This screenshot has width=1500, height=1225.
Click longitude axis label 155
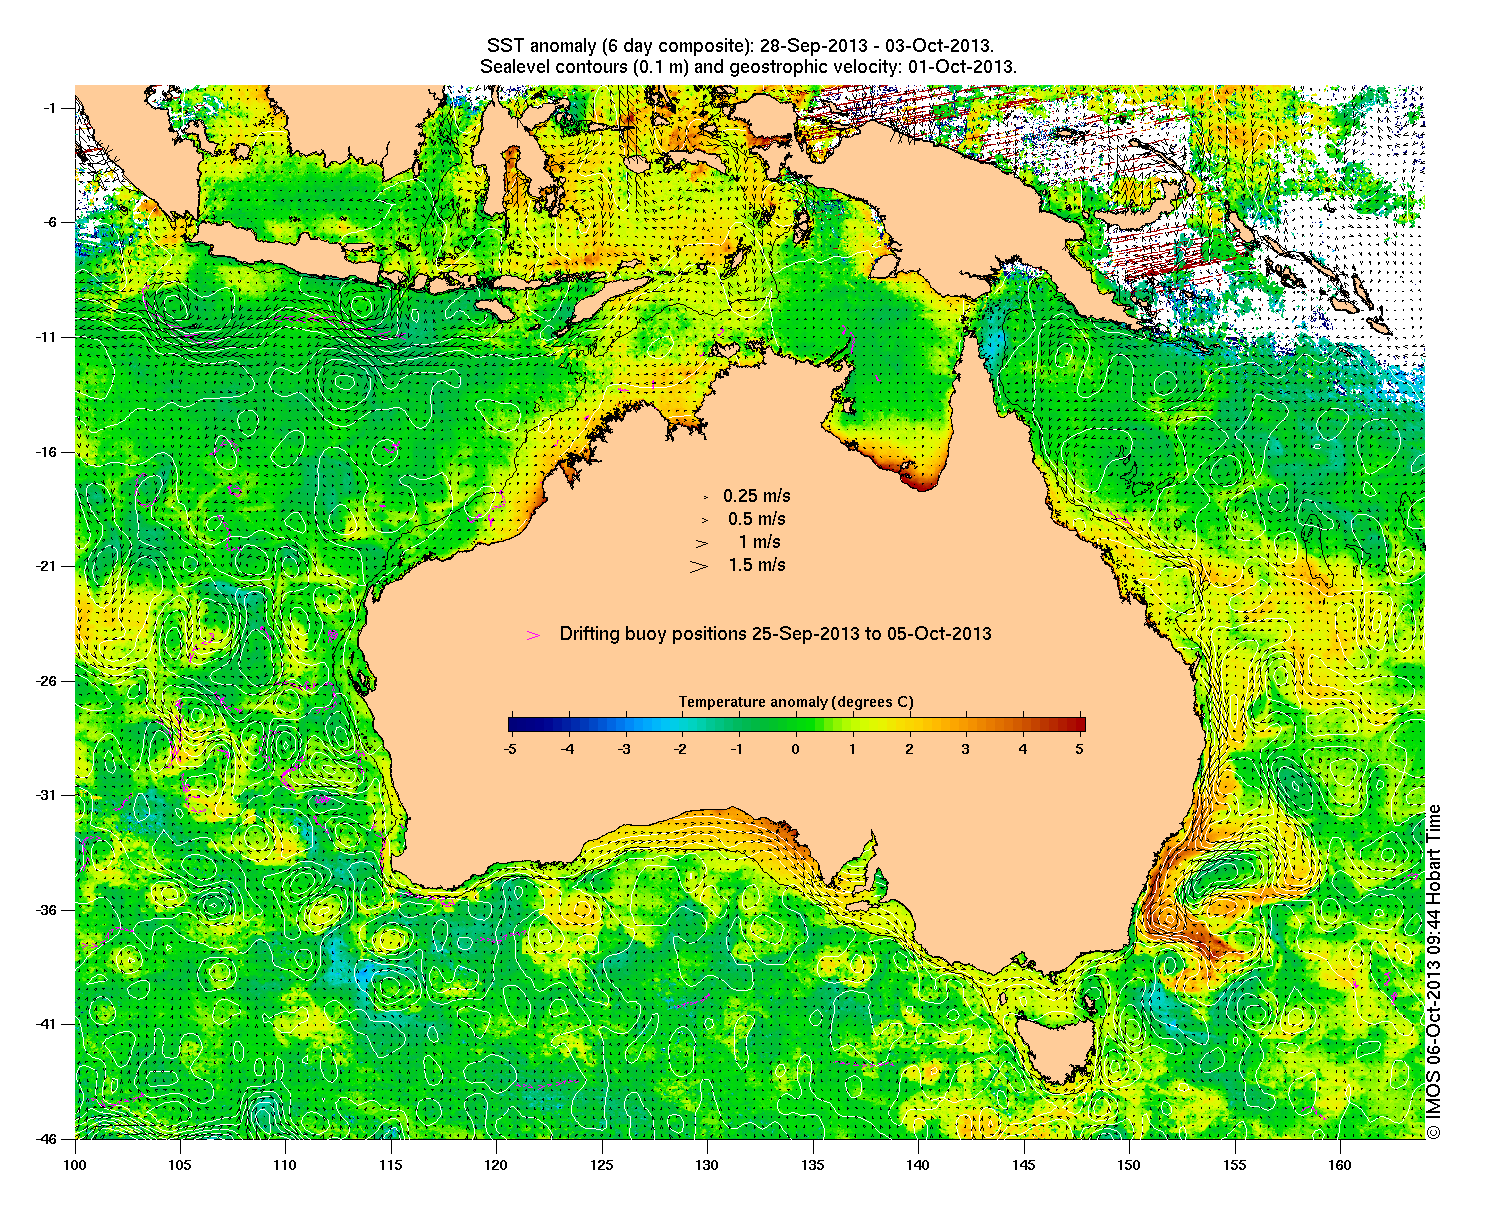[x=1234, y=1165]
